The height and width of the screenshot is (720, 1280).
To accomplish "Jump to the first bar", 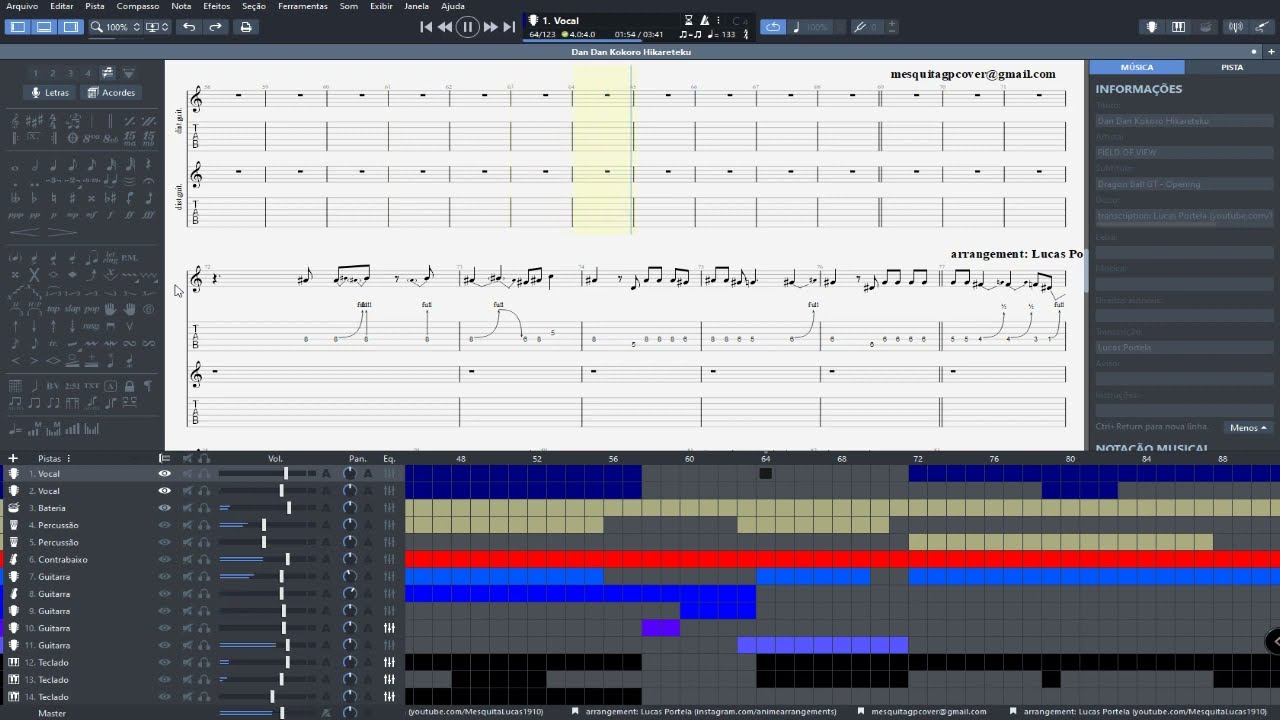I will click(x=426, y=27).
